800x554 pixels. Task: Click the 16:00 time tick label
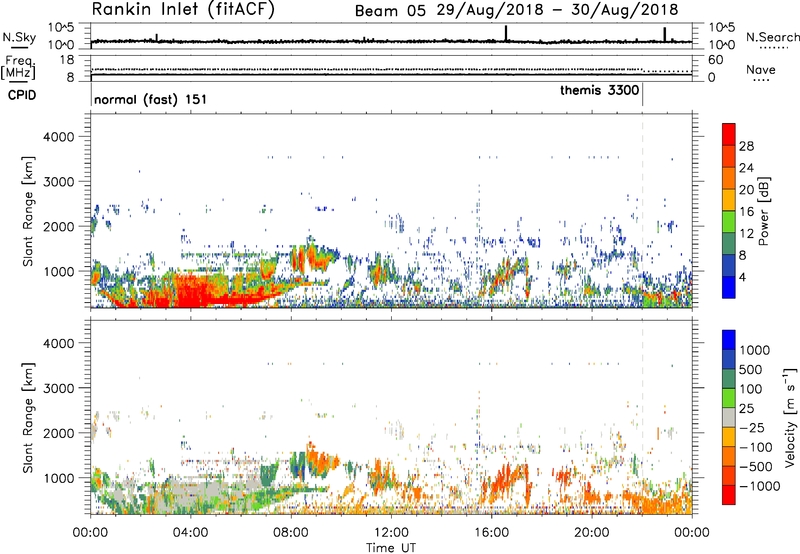point(491,533)
